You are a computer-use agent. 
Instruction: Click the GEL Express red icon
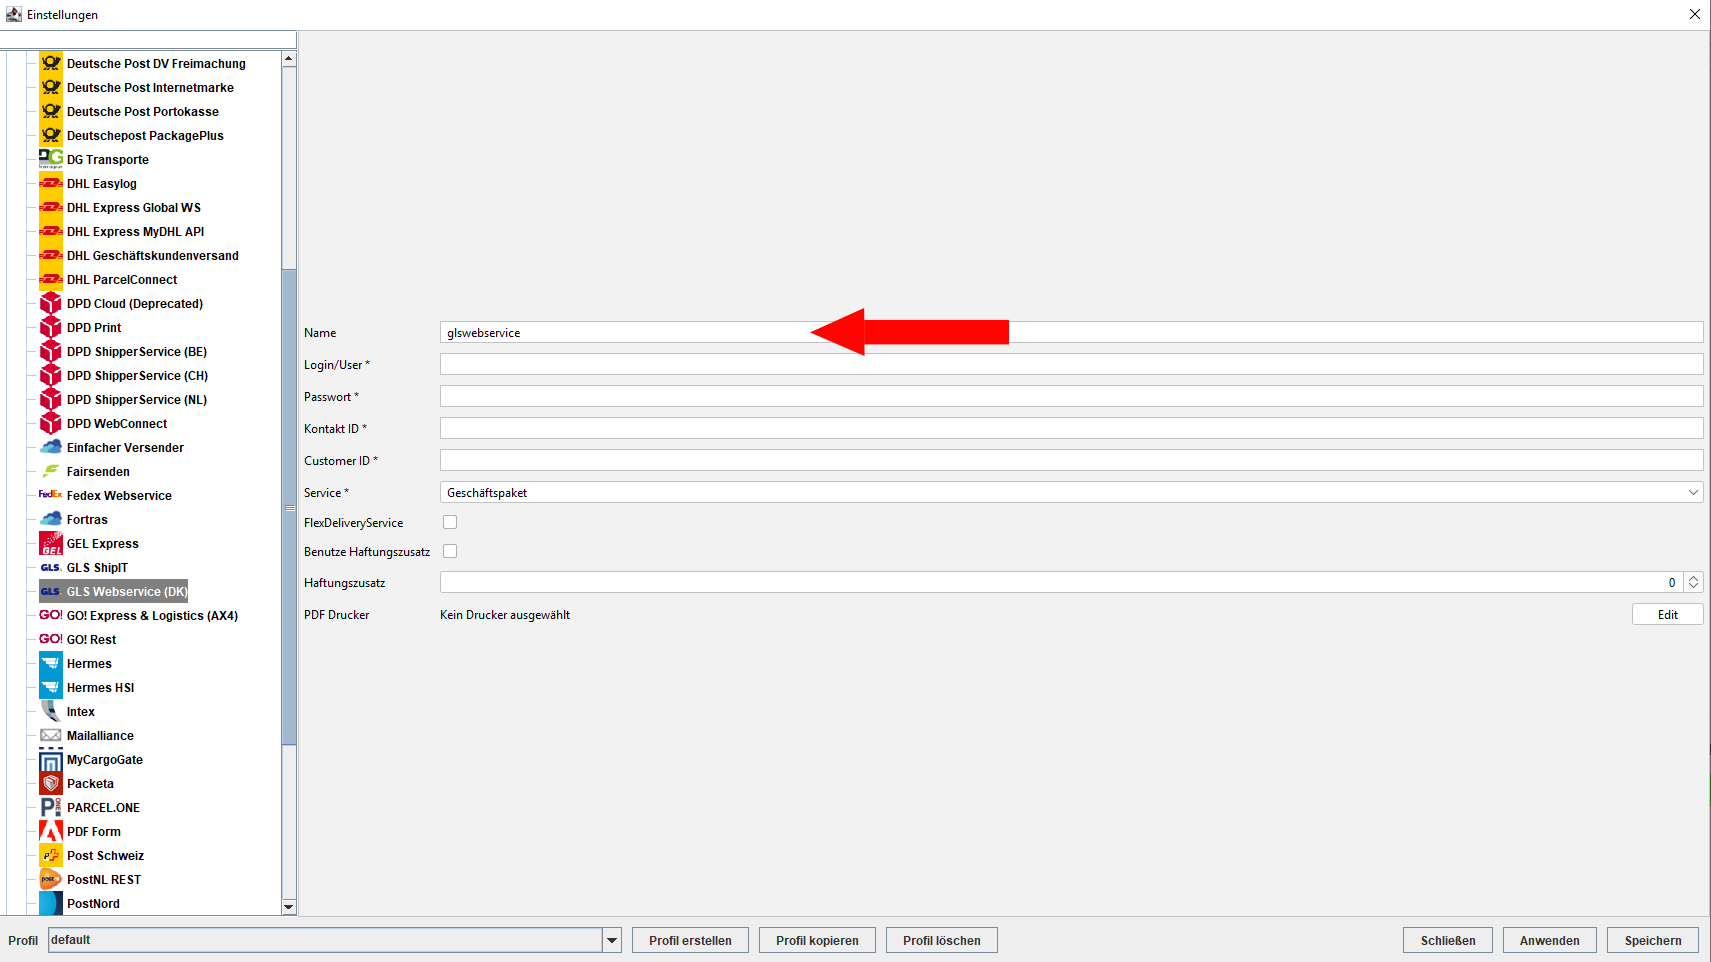click(x=51, y=543)
